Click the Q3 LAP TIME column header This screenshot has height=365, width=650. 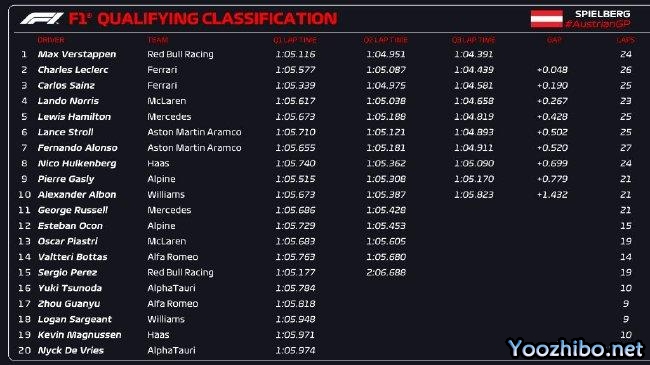click(473, 40)
